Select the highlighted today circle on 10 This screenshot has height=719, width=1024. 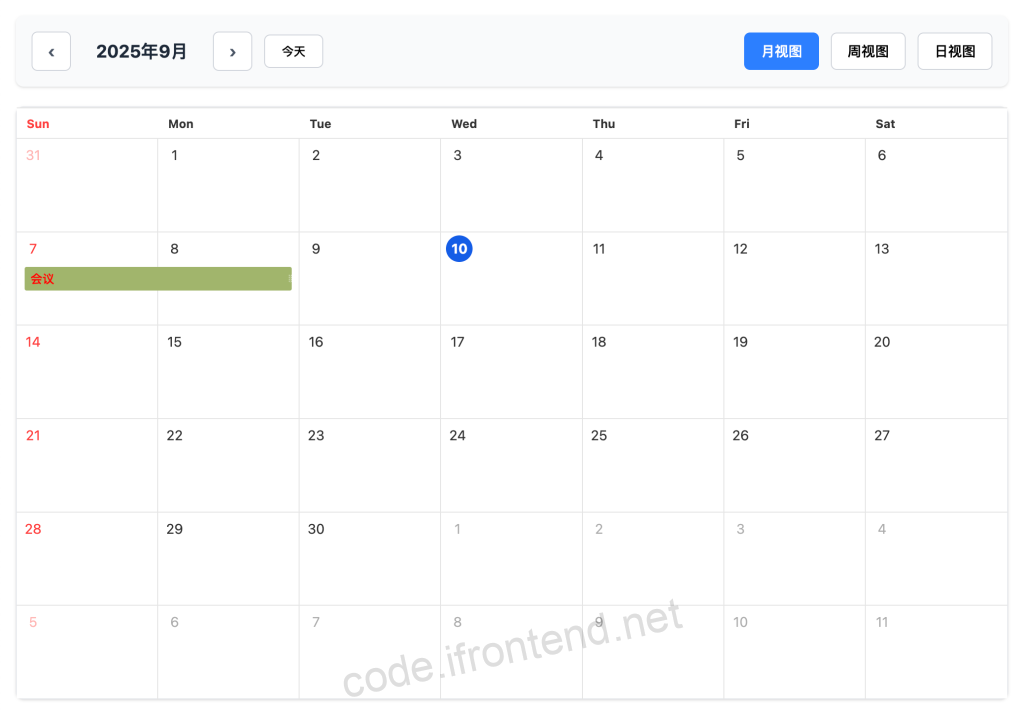point(459,248)
